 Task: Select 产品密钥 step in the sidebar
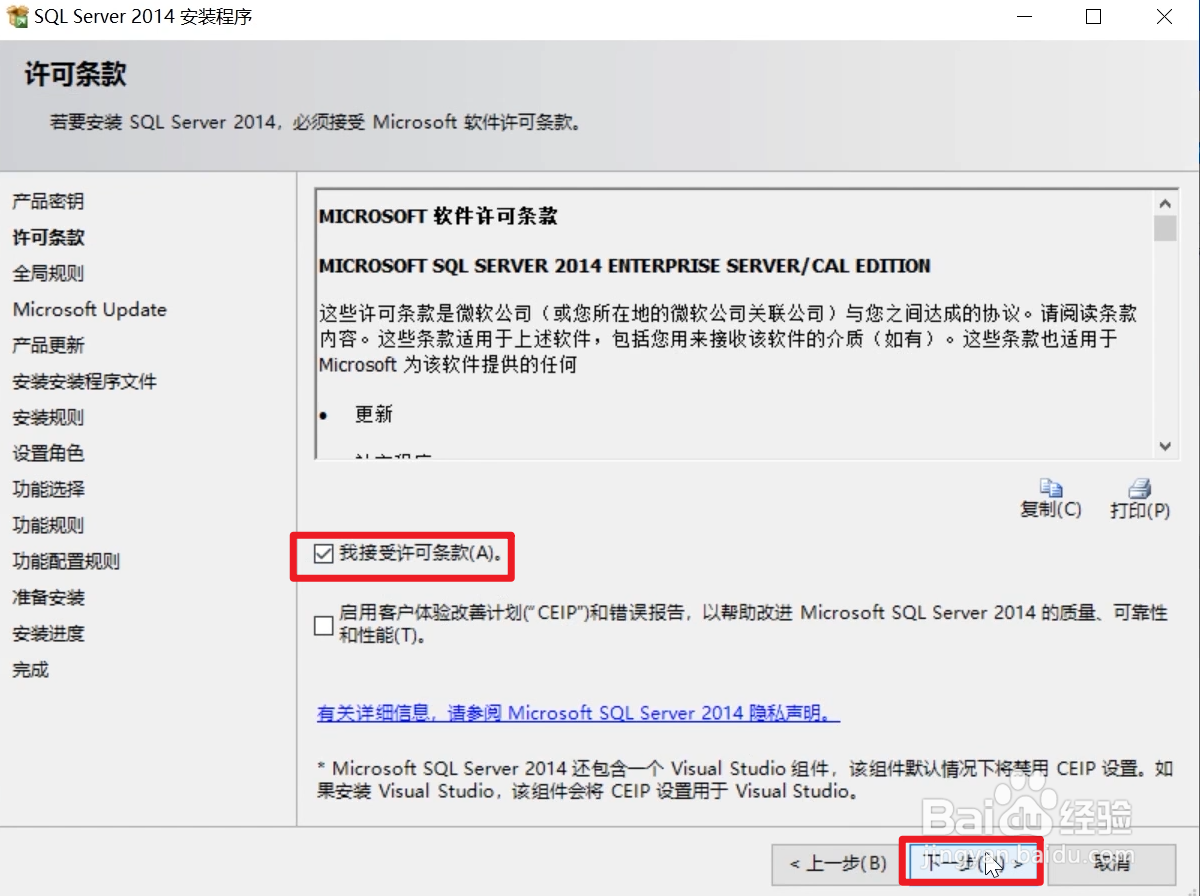[47, 201]
